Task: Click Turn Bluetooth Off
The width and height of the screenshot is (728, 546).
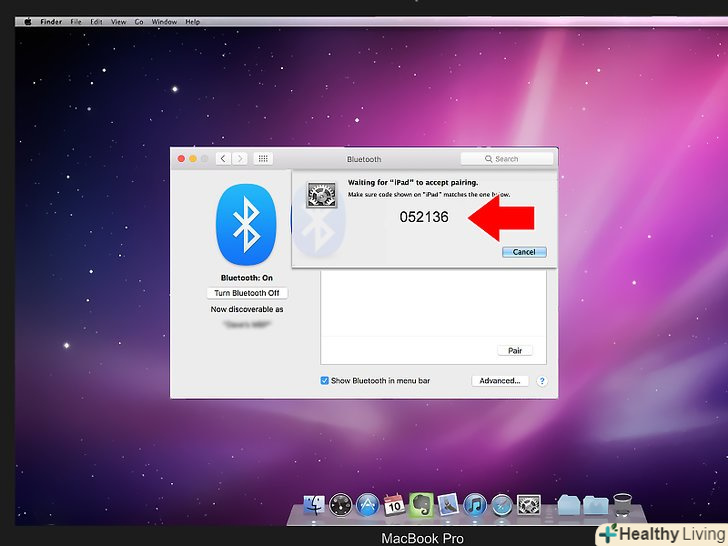Action: tap(247, 293)
